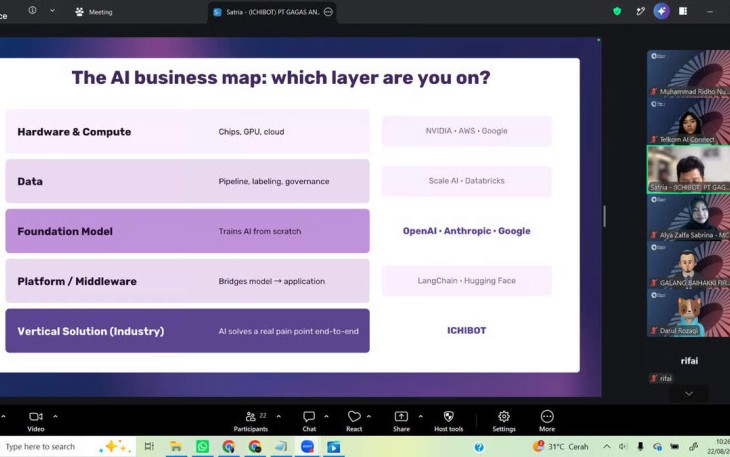Click the Foundation Model layer row

tap(188, 231)
